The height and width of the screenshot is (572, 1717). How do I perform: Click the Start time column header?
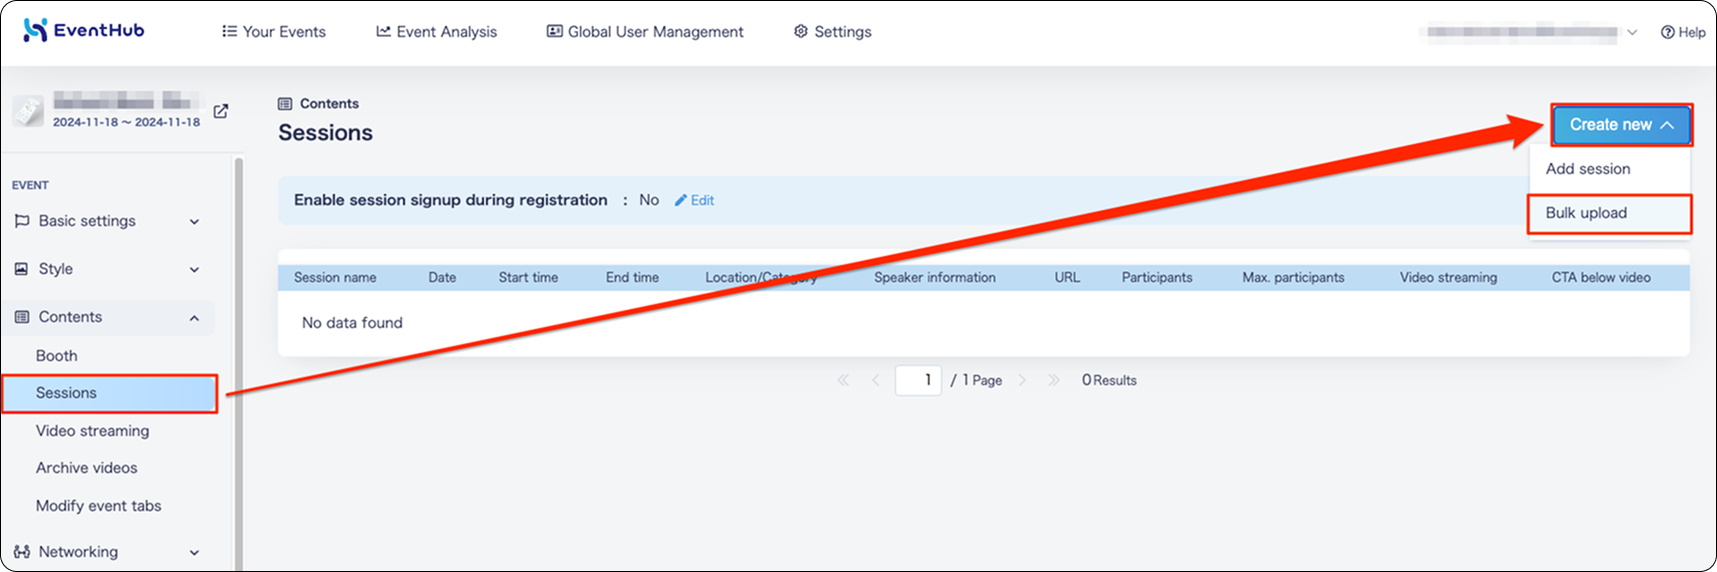(x=528, y=278)
